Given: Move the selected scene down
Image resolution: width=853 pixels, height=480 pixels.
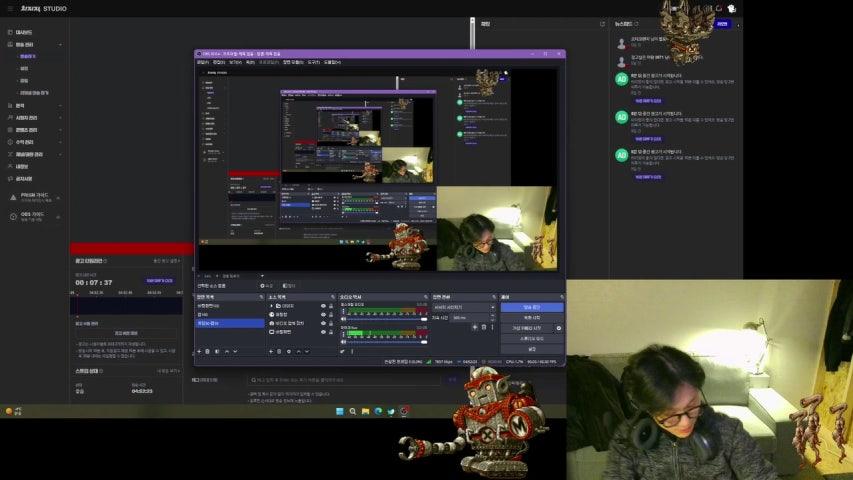Looking at the screenshot, I should (x=235, y=352).
